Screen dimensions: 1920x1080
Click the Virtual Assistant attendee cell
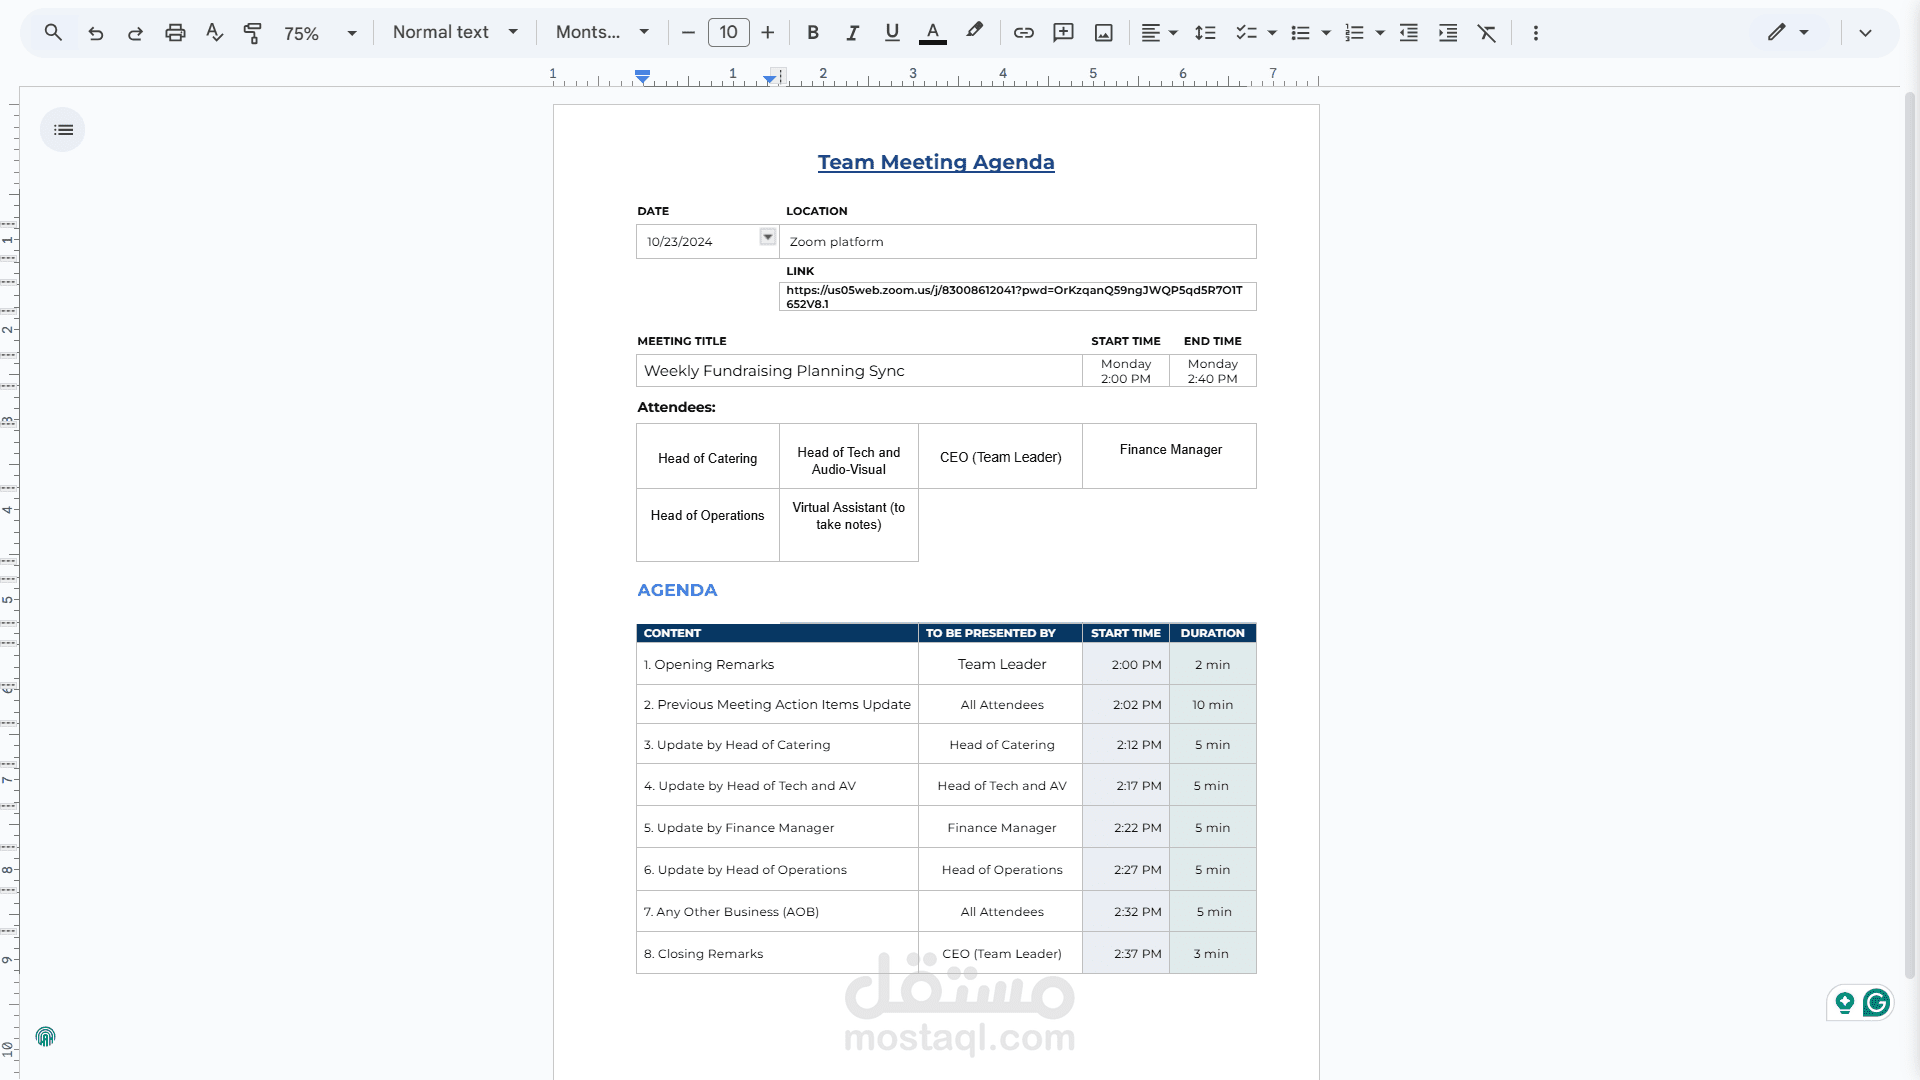coord(849,525)
